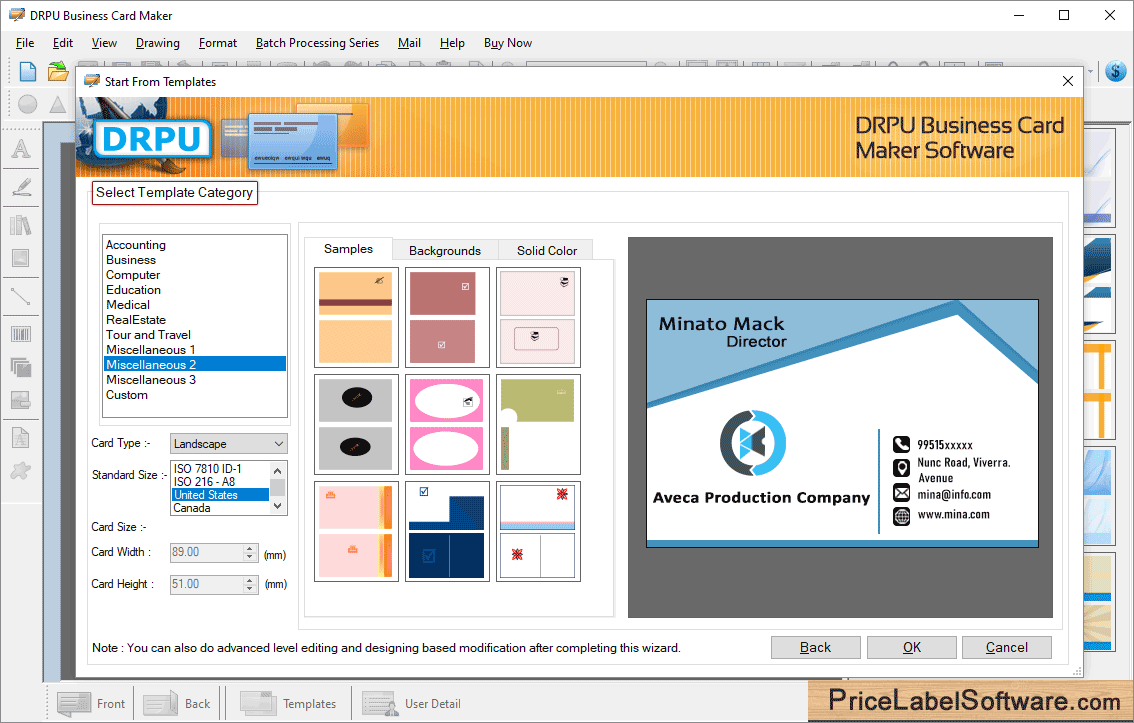Open User Detail from bottom bar
The width and height of the screenshot is (1134, 723).
pyautogui.click(x=412, y=703)
